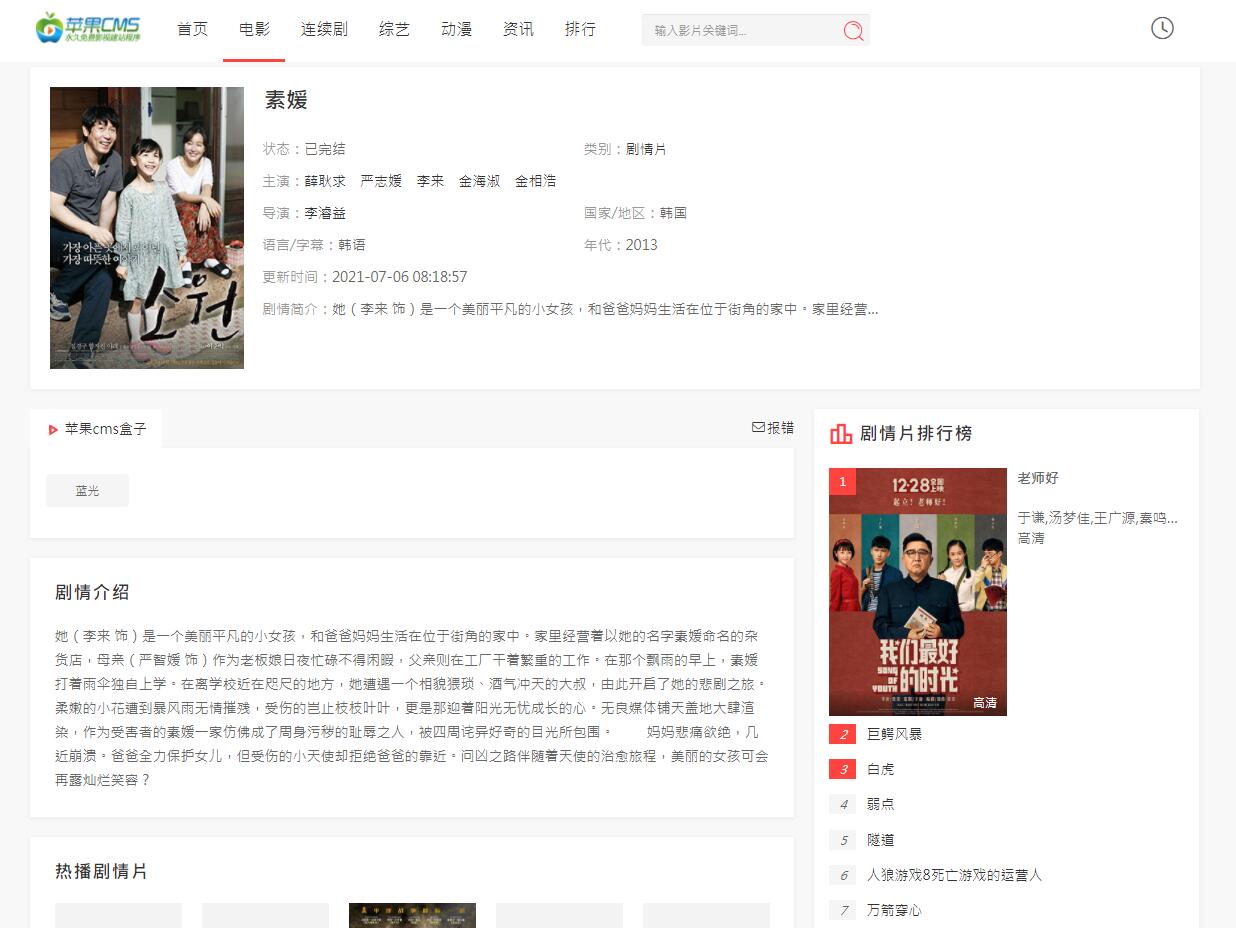1236x928 pixels.
Task: Go to the 排行 page
Action: [581, 29]
